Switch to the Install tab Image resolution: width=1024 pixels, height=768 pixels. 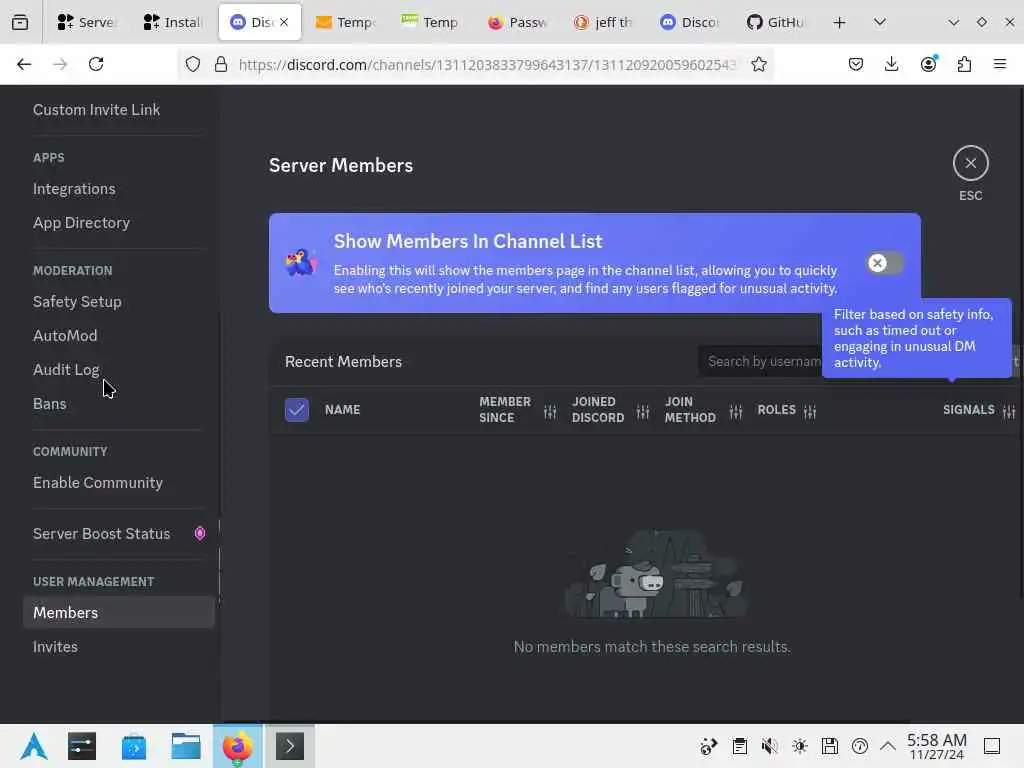[x=172, y=22]
